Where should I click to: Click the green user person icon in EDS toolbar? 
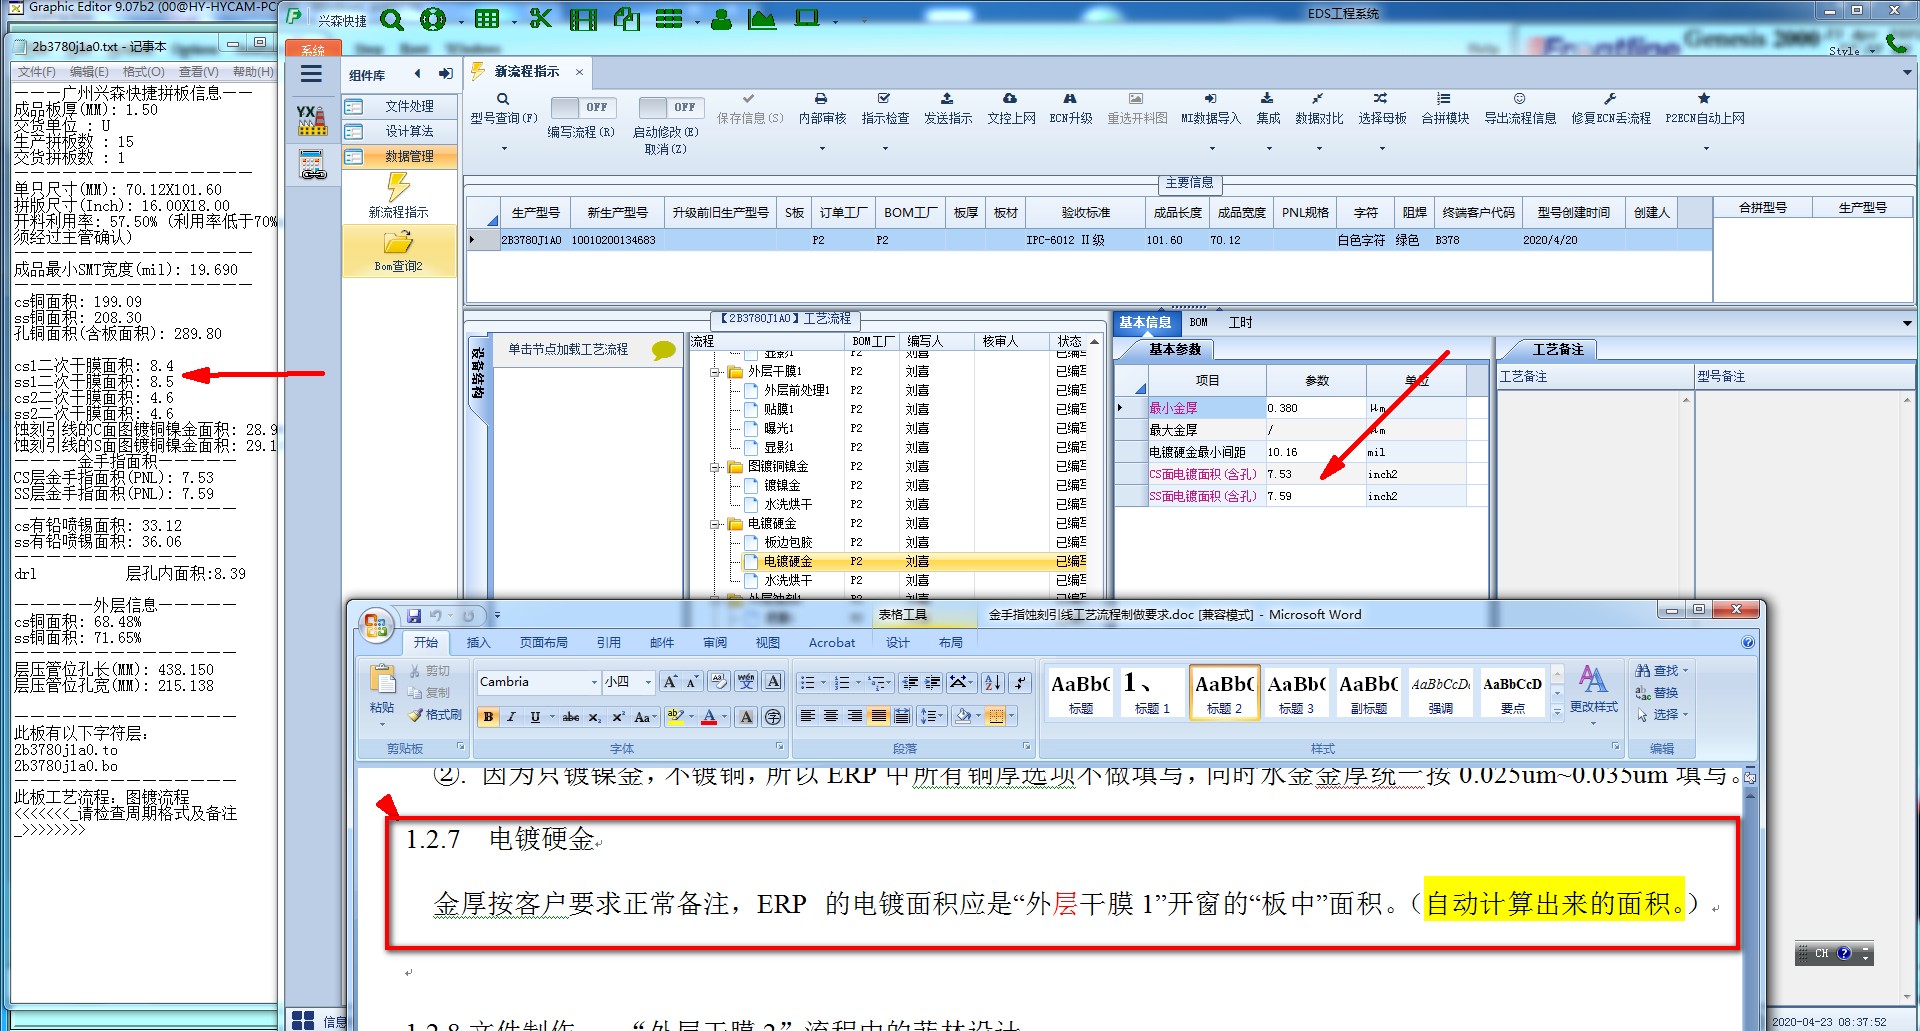[721, 19]
